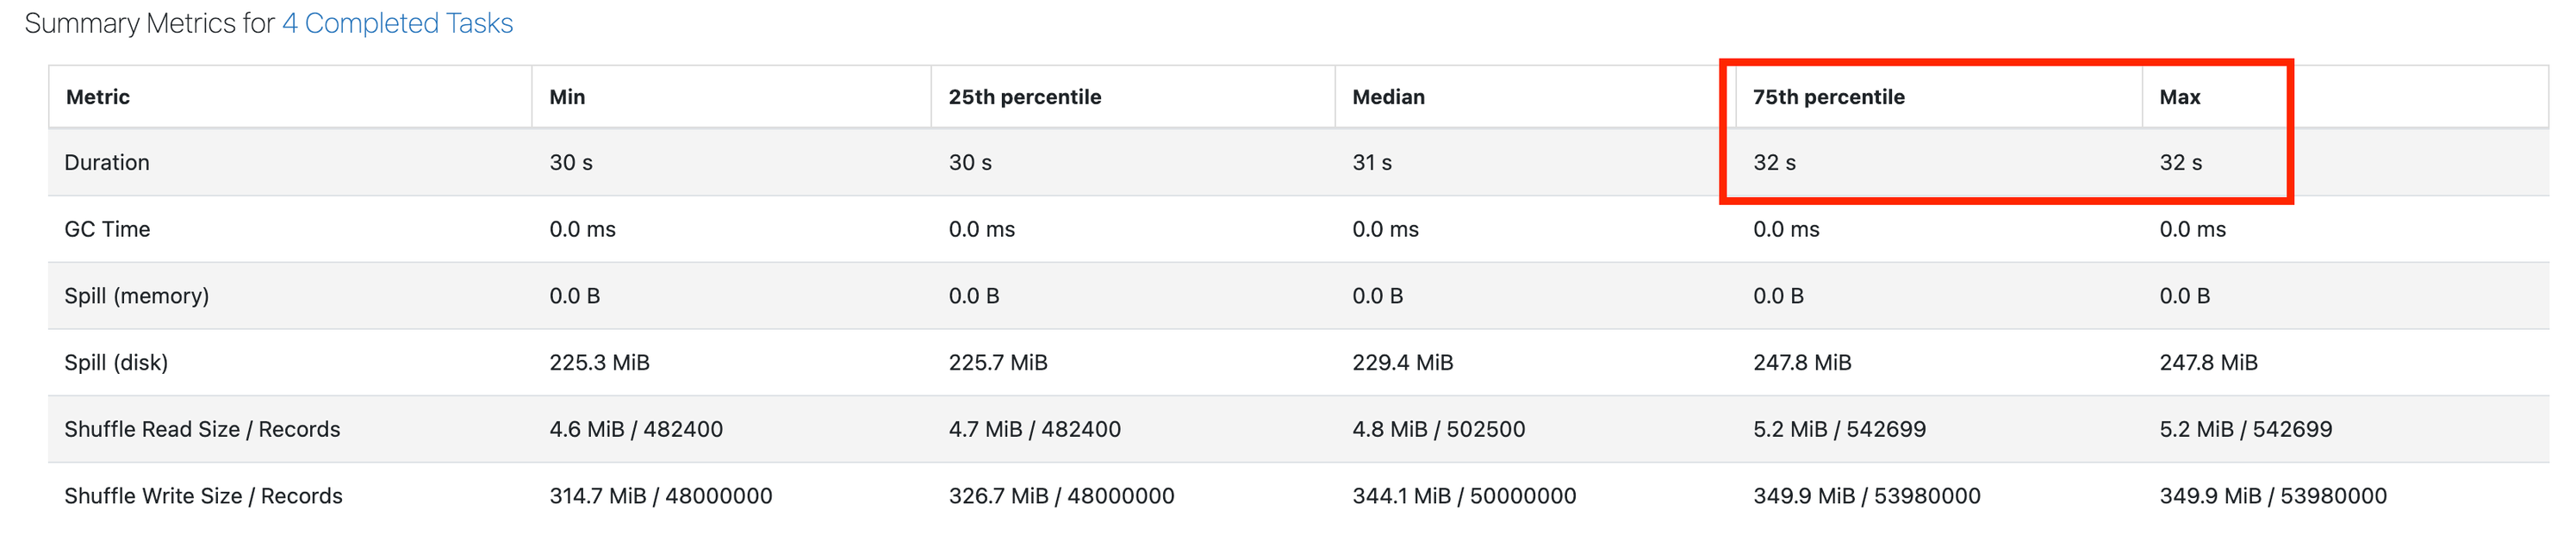
Task: Click the Min column header
Action: pos(567,97)
